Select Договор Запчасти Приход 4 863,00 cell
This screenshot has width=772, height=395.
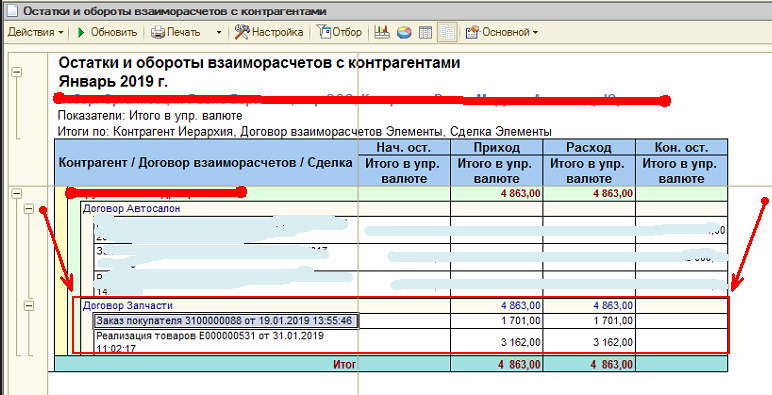(x=496, y=306)
